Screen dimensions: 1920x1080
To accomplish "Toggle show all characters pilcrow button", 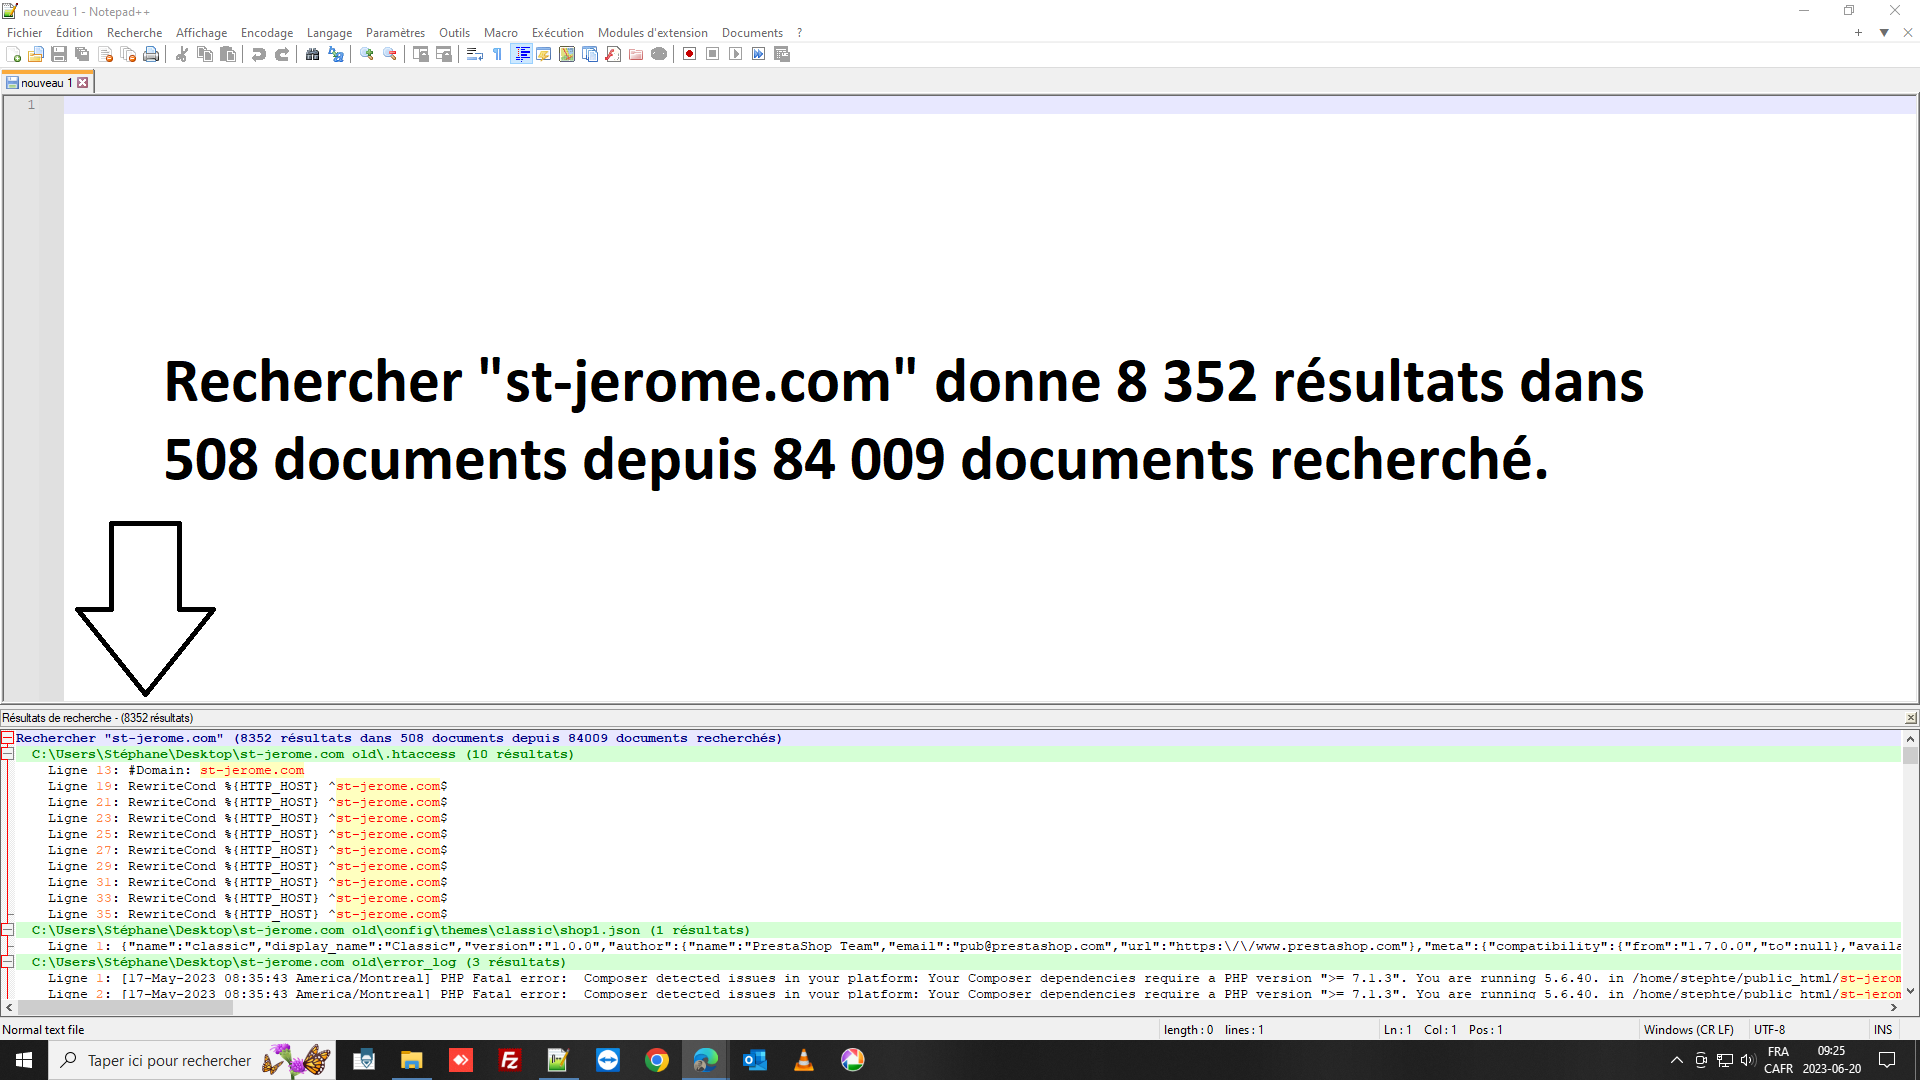I will coord(498,54).
